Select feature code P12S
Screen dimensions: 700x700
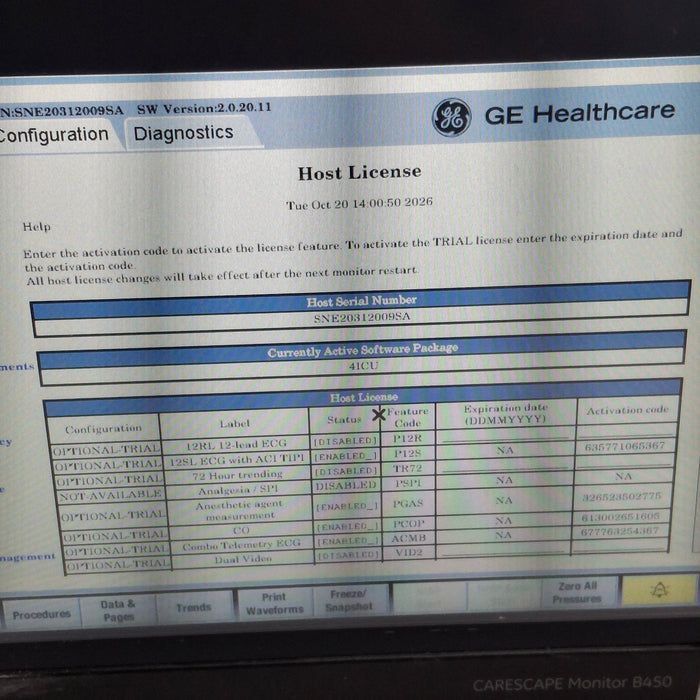tap(408, 454)
